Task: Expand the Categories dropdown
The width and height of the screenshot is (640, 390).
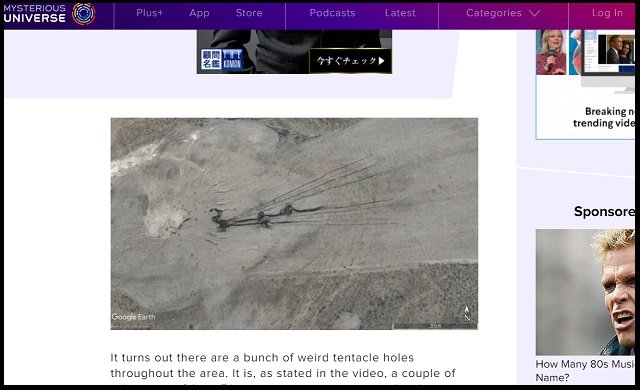Action: (x=503, y=13)
